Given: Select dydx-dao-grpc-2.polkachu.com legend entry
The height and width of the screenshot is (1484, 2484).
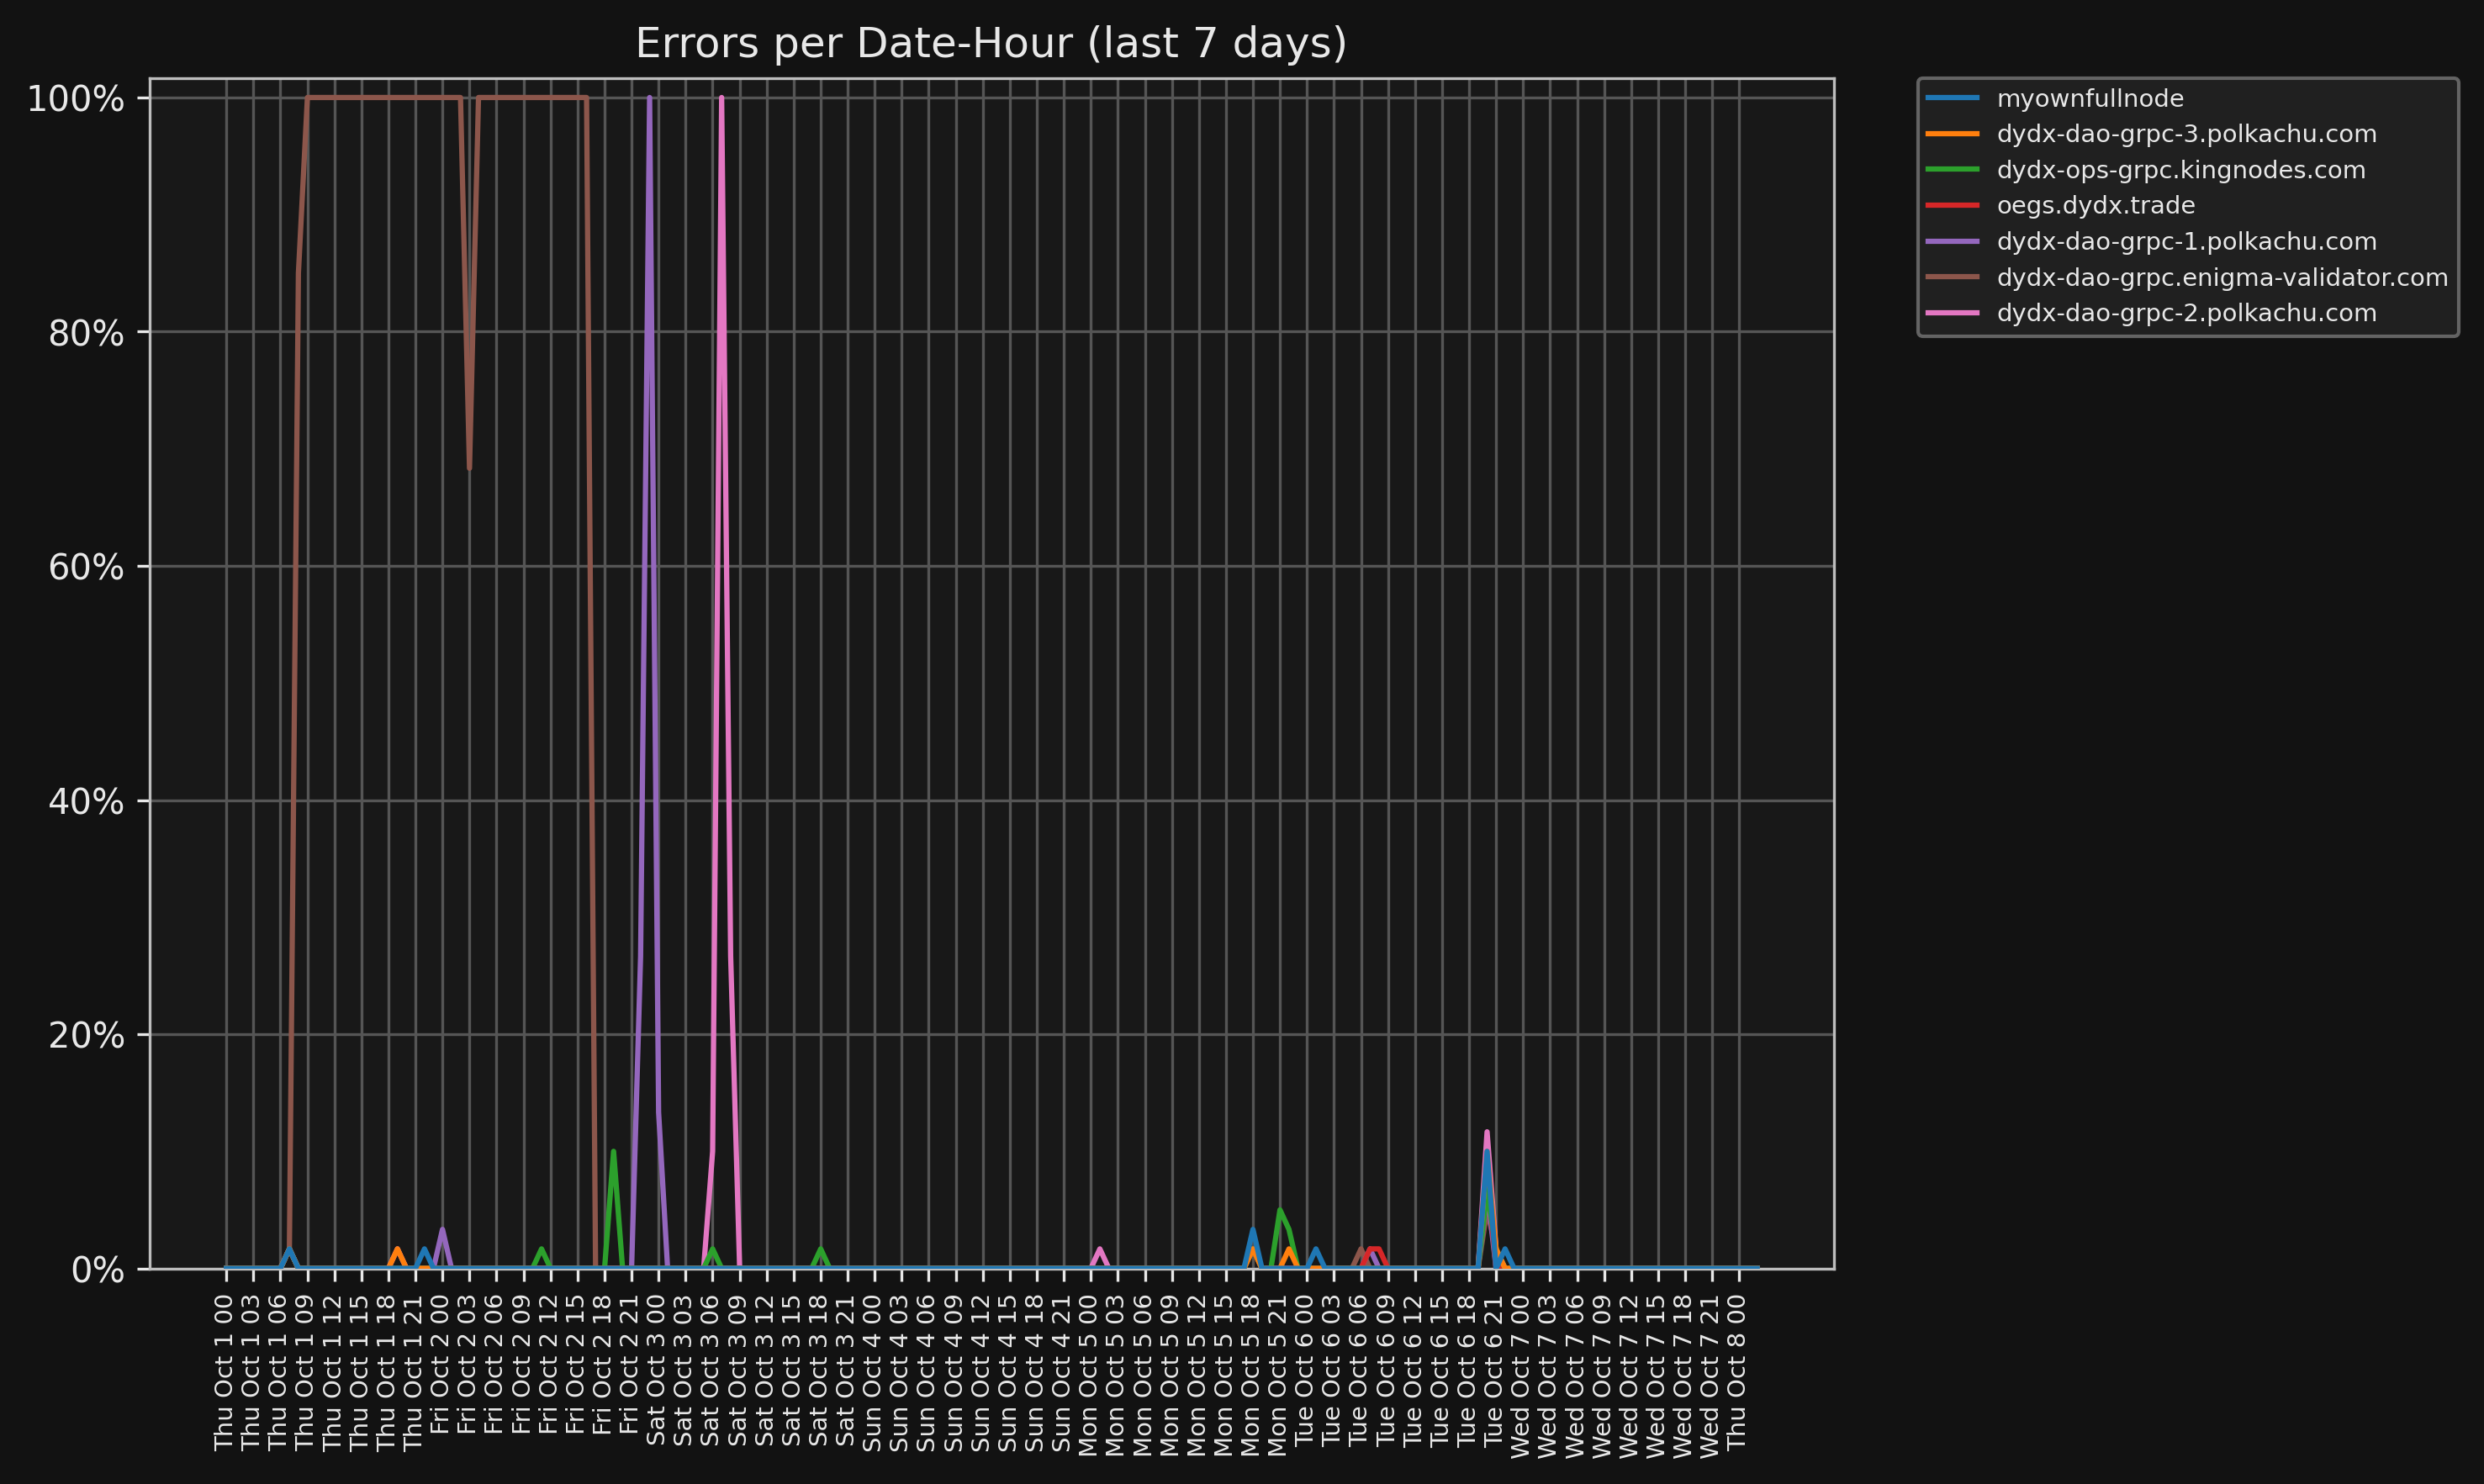Looking at the screenshot, I should (2186, 313).
